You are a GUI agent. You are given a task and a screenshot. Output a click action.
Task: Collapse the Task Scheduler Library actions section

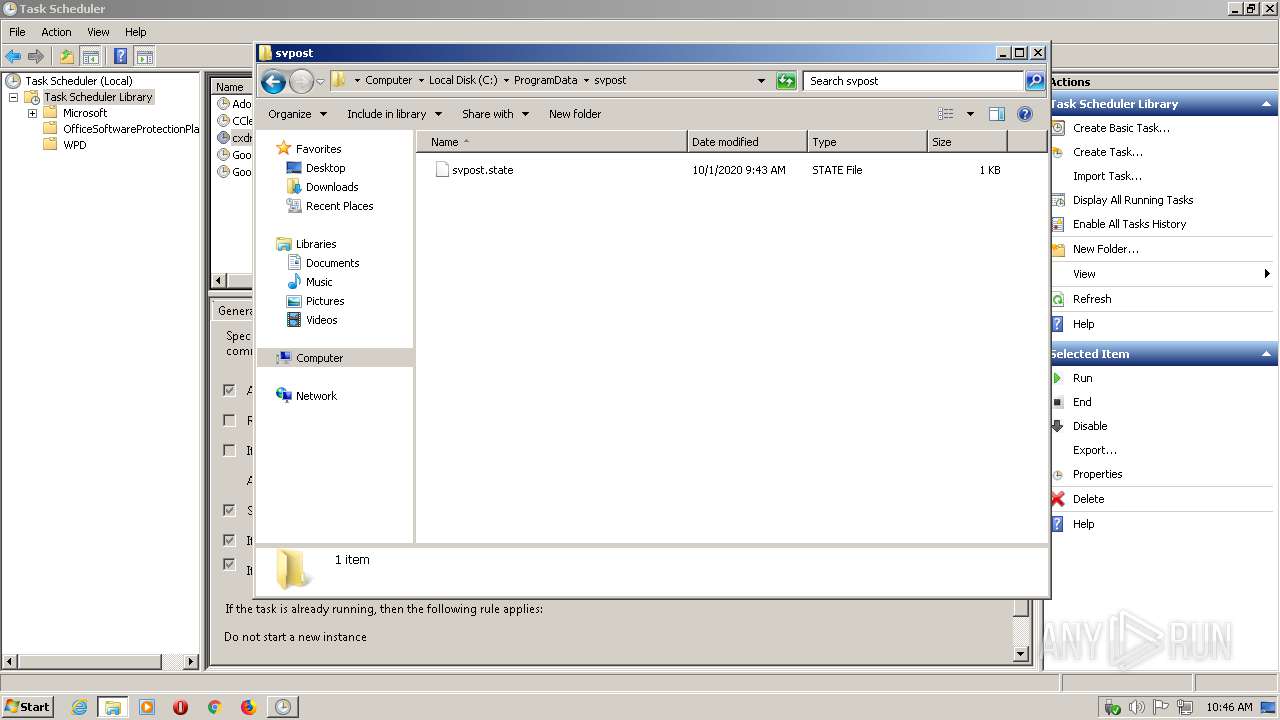tap(1267, 104)
